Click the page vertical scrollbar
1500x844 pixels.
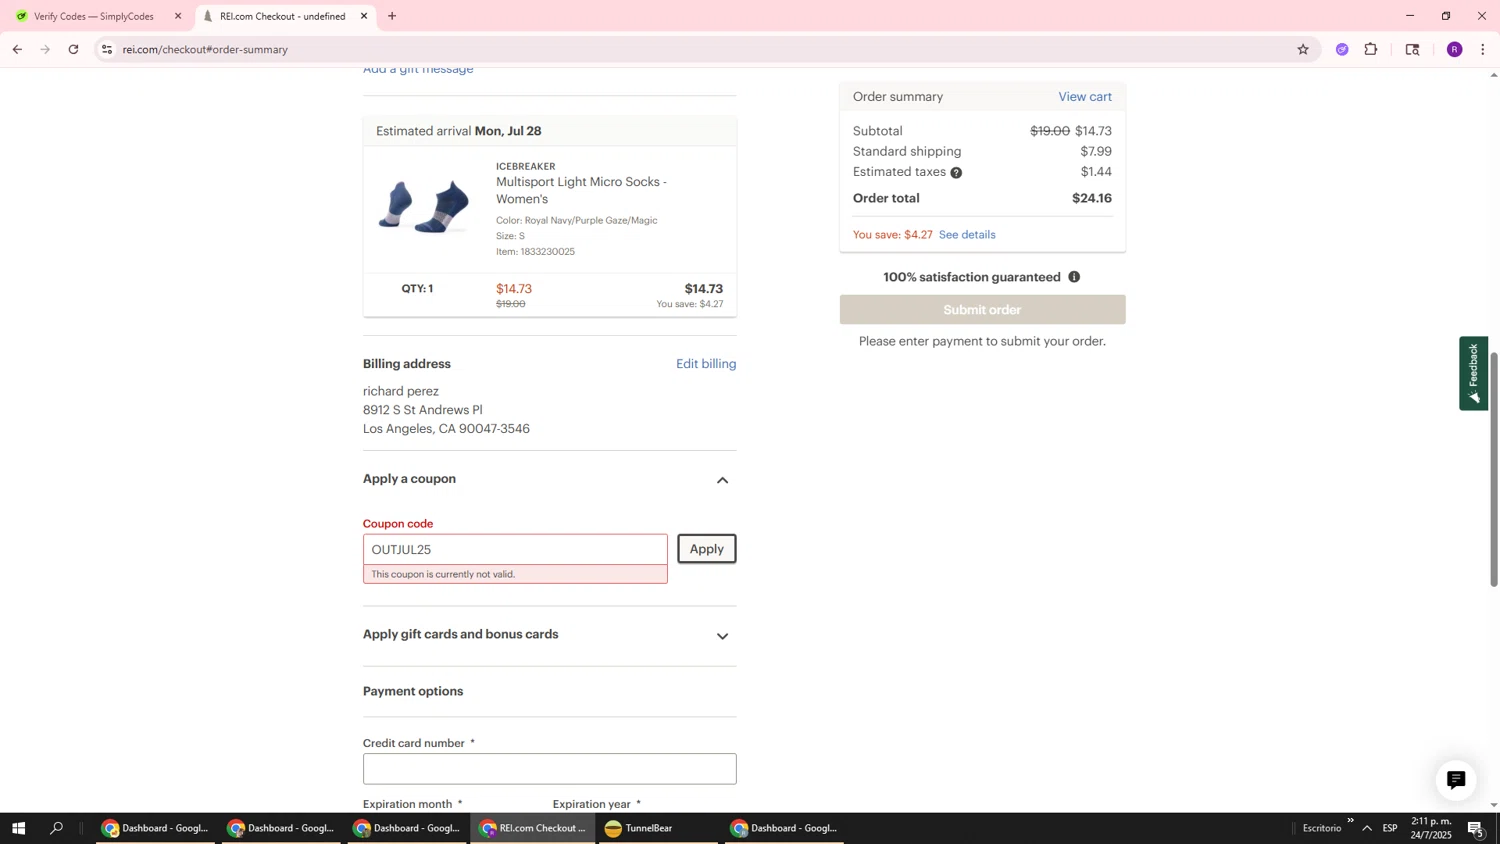(x=1494, y=469)
